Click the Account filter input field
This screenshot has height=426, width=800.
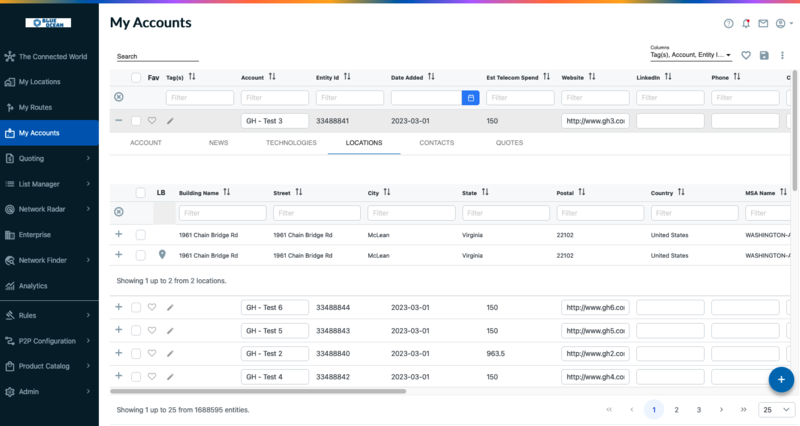pos(274,98)
